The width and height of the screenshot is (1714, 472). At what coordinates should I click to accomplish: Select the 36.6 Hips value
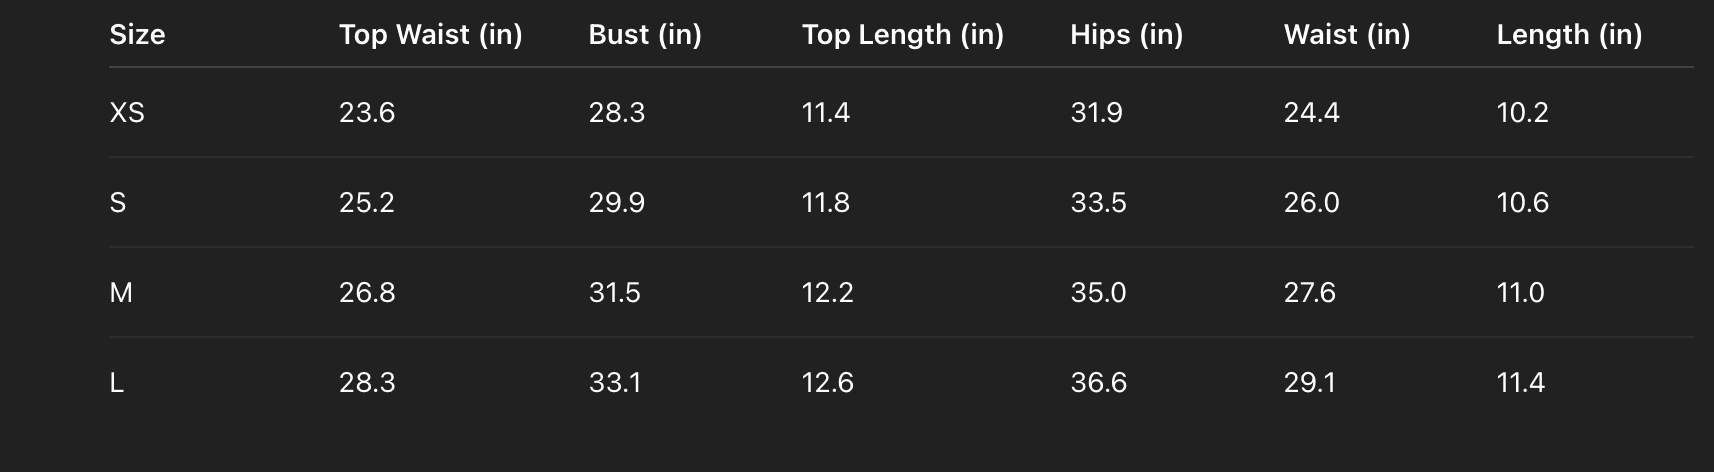(x=1098, y=383)
